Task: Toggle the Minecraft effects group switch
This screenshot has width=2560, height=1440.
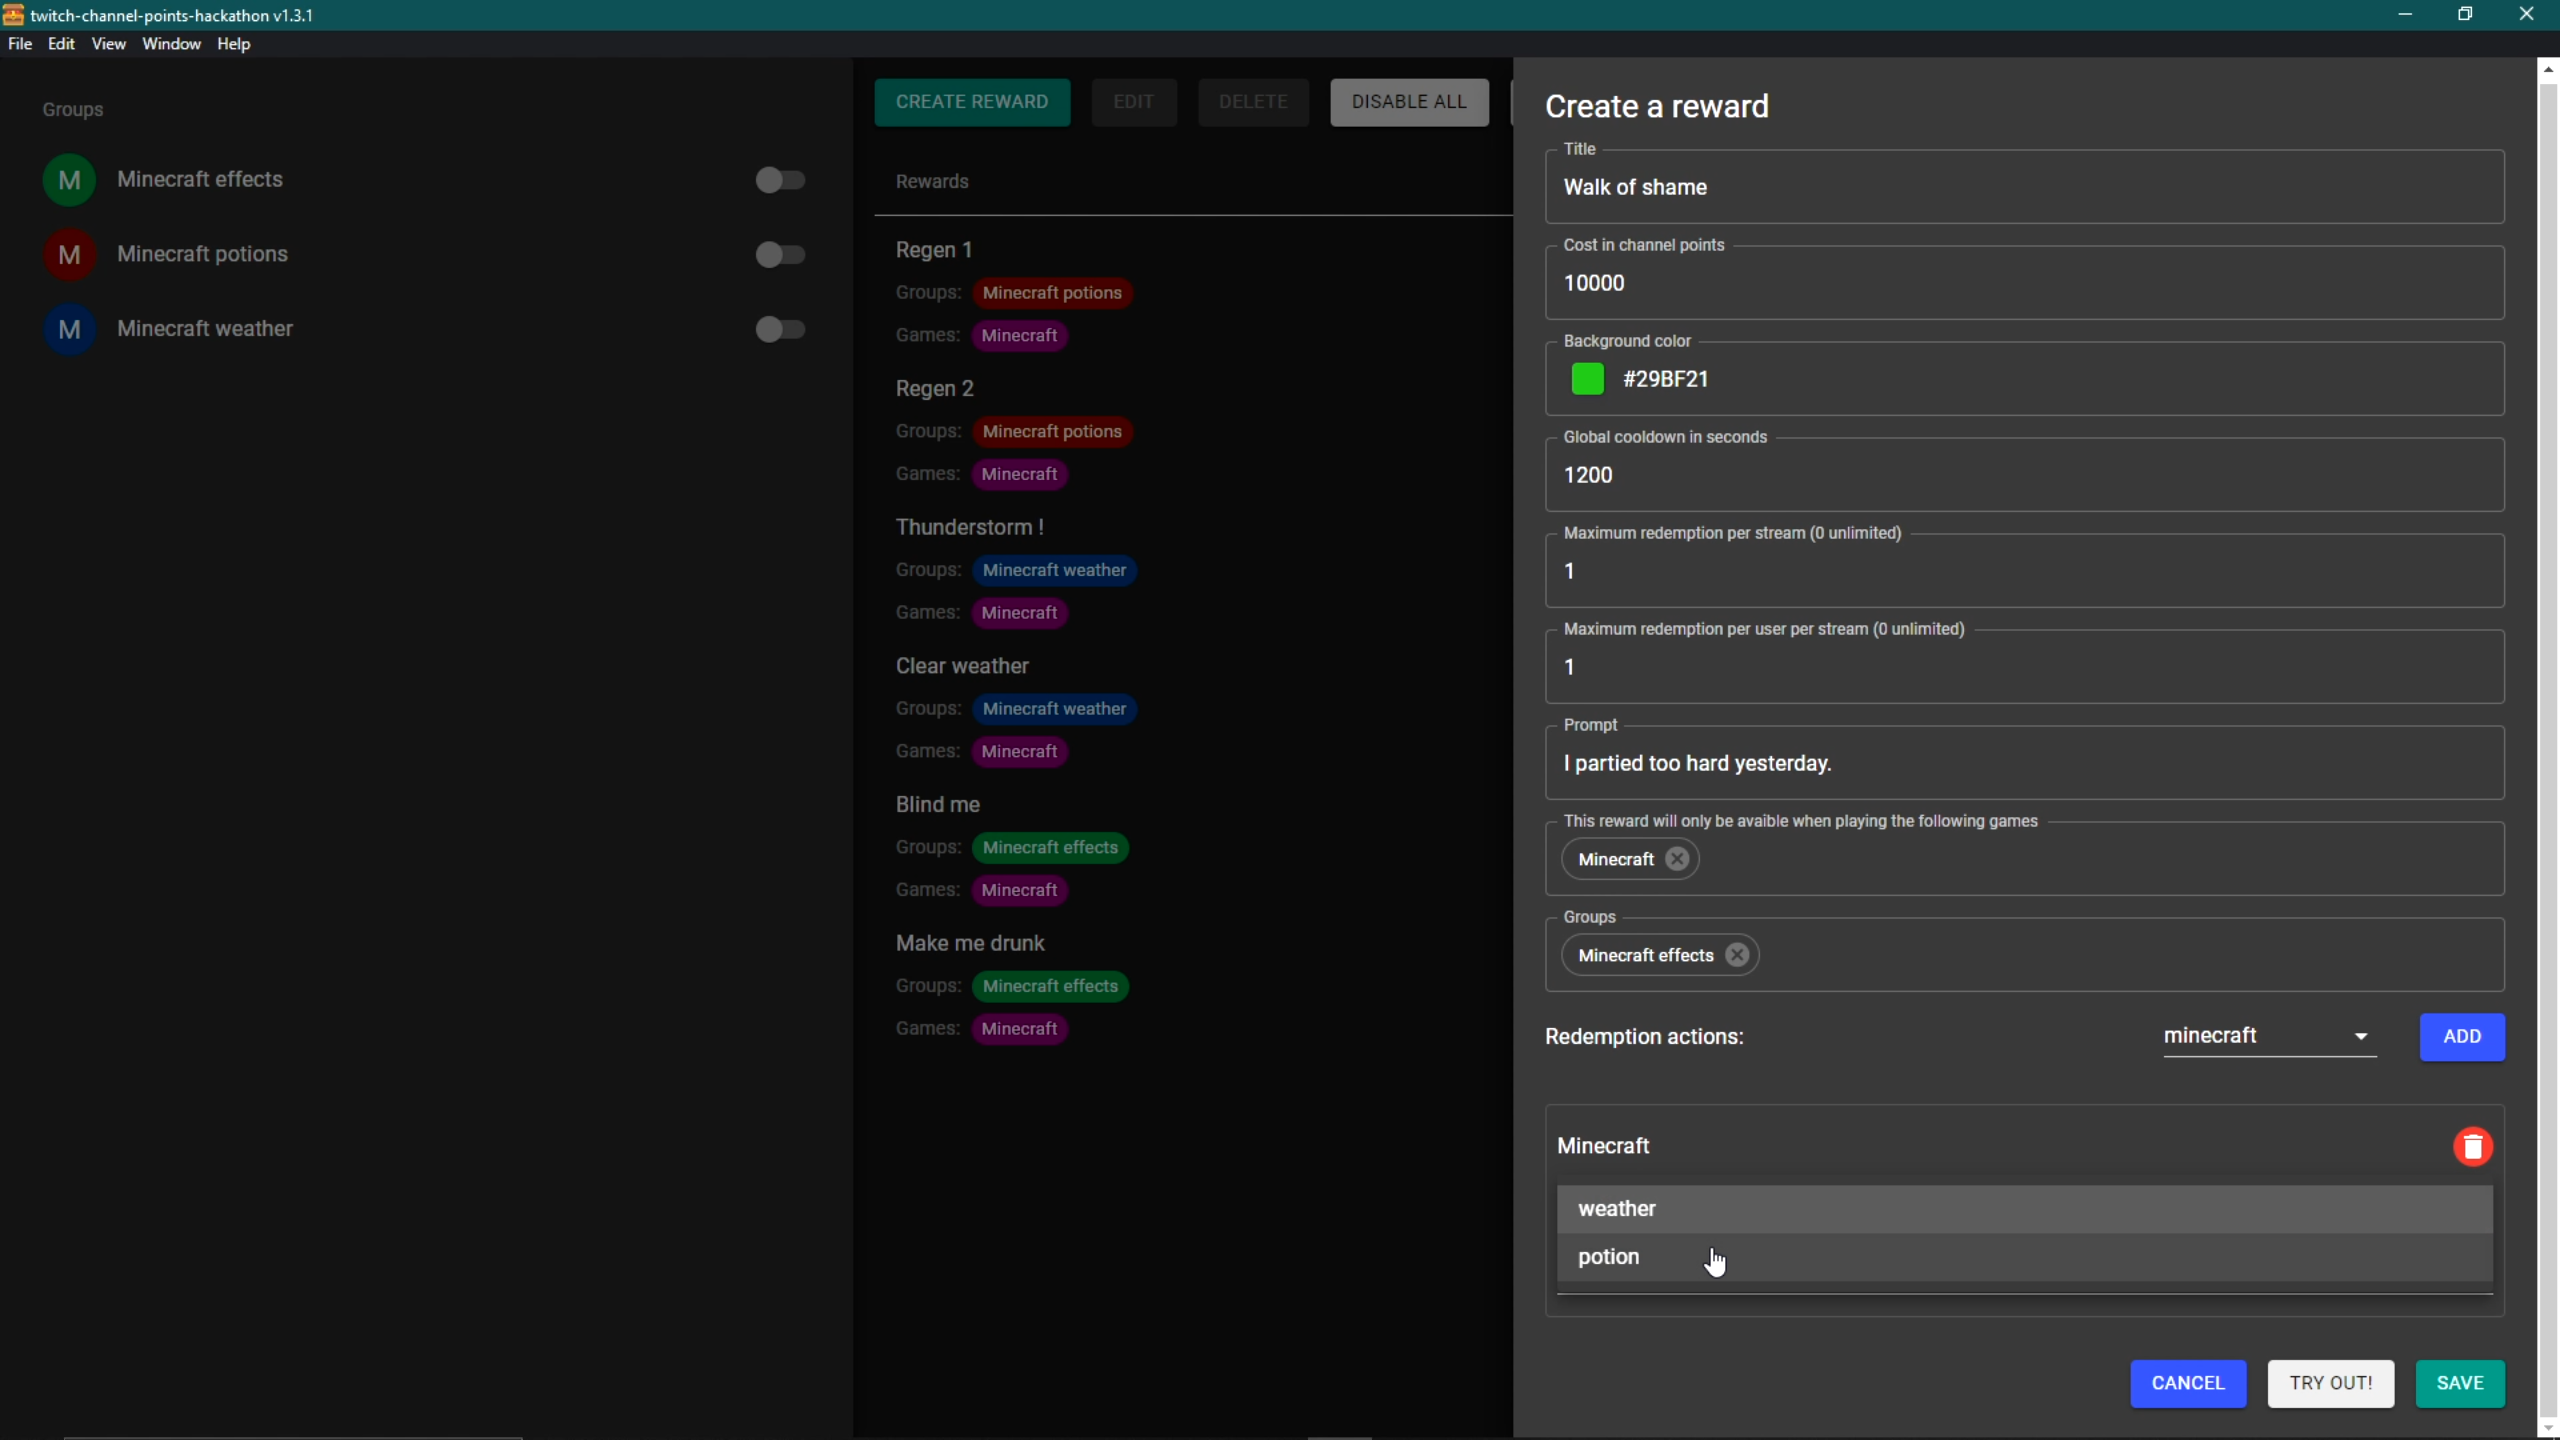Action: coord(779,180)
